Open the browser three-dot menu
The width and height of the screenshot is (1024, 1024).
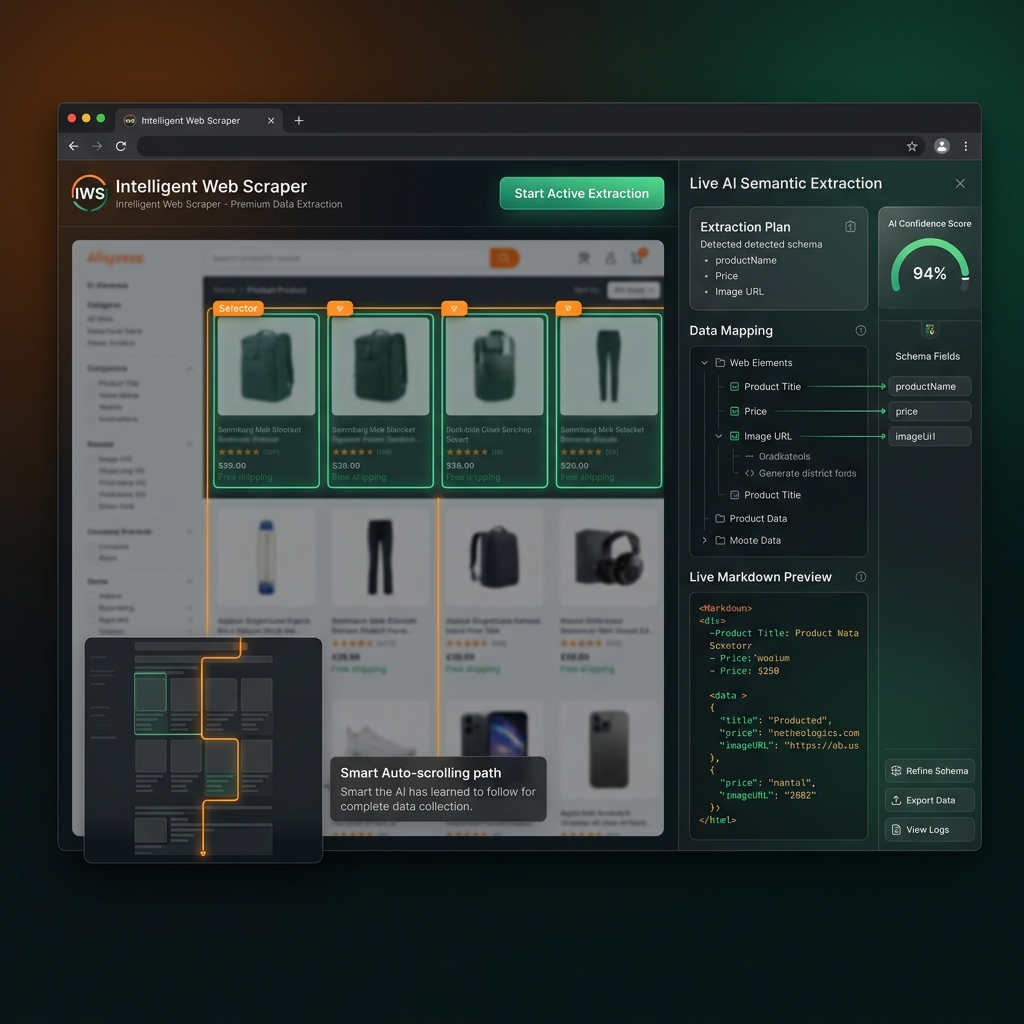coord(966,146)
